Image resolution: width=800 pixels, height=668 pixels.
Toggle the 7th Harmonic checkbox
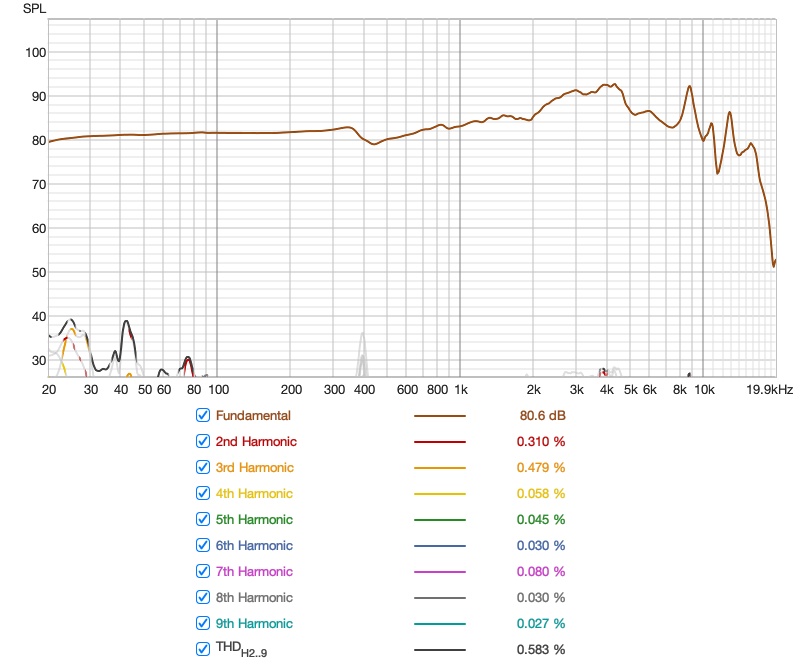(x=204, y=571)
